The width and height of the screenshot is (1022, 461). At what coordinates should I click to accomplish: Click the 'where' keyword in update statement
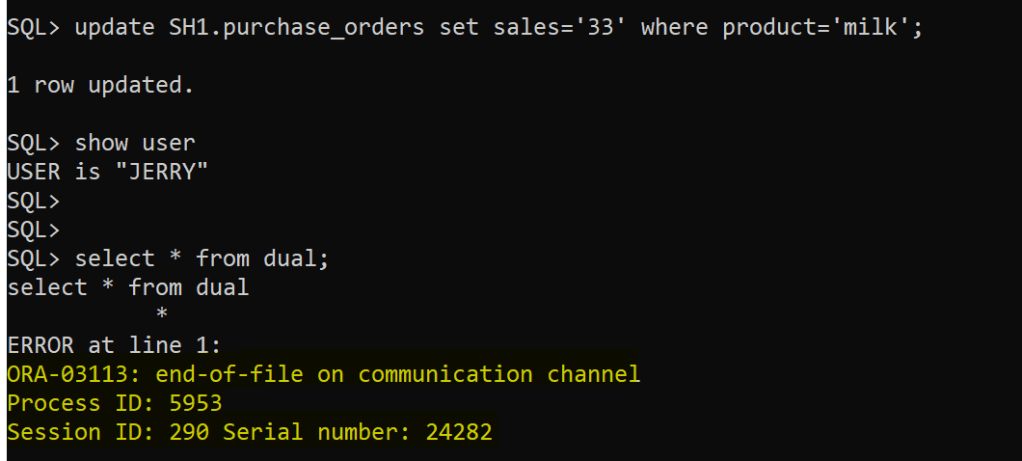(673, 28)
